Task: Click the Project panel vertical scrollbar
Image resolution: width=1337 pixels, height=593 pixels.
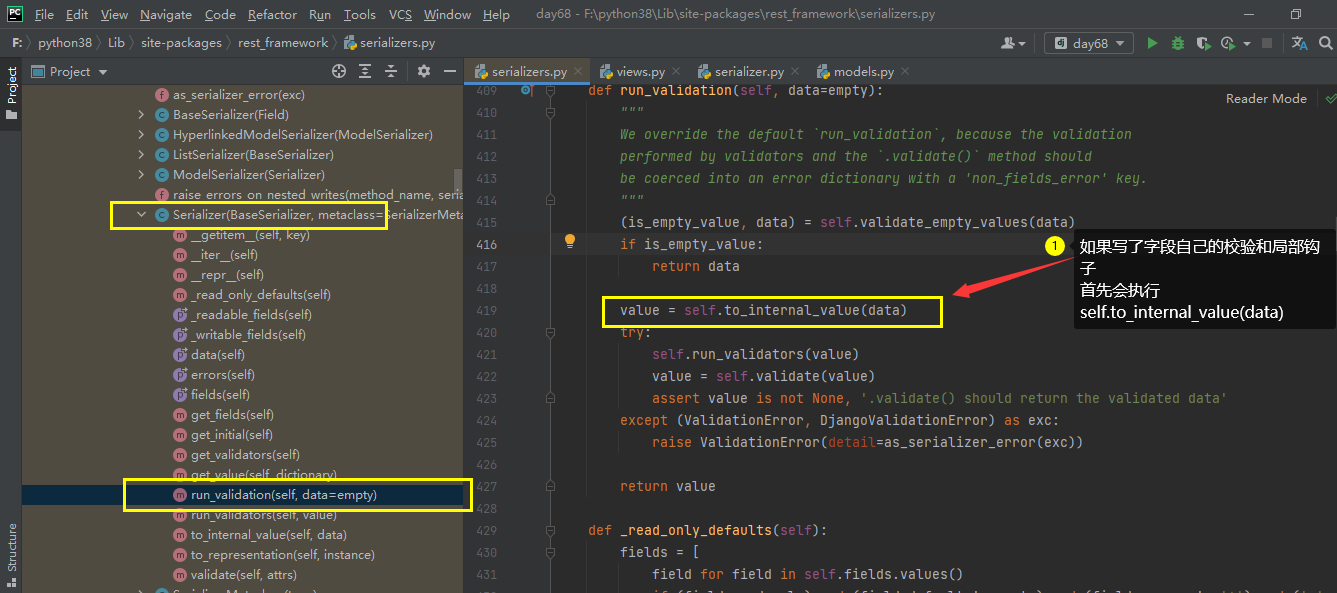Action: 458,180
